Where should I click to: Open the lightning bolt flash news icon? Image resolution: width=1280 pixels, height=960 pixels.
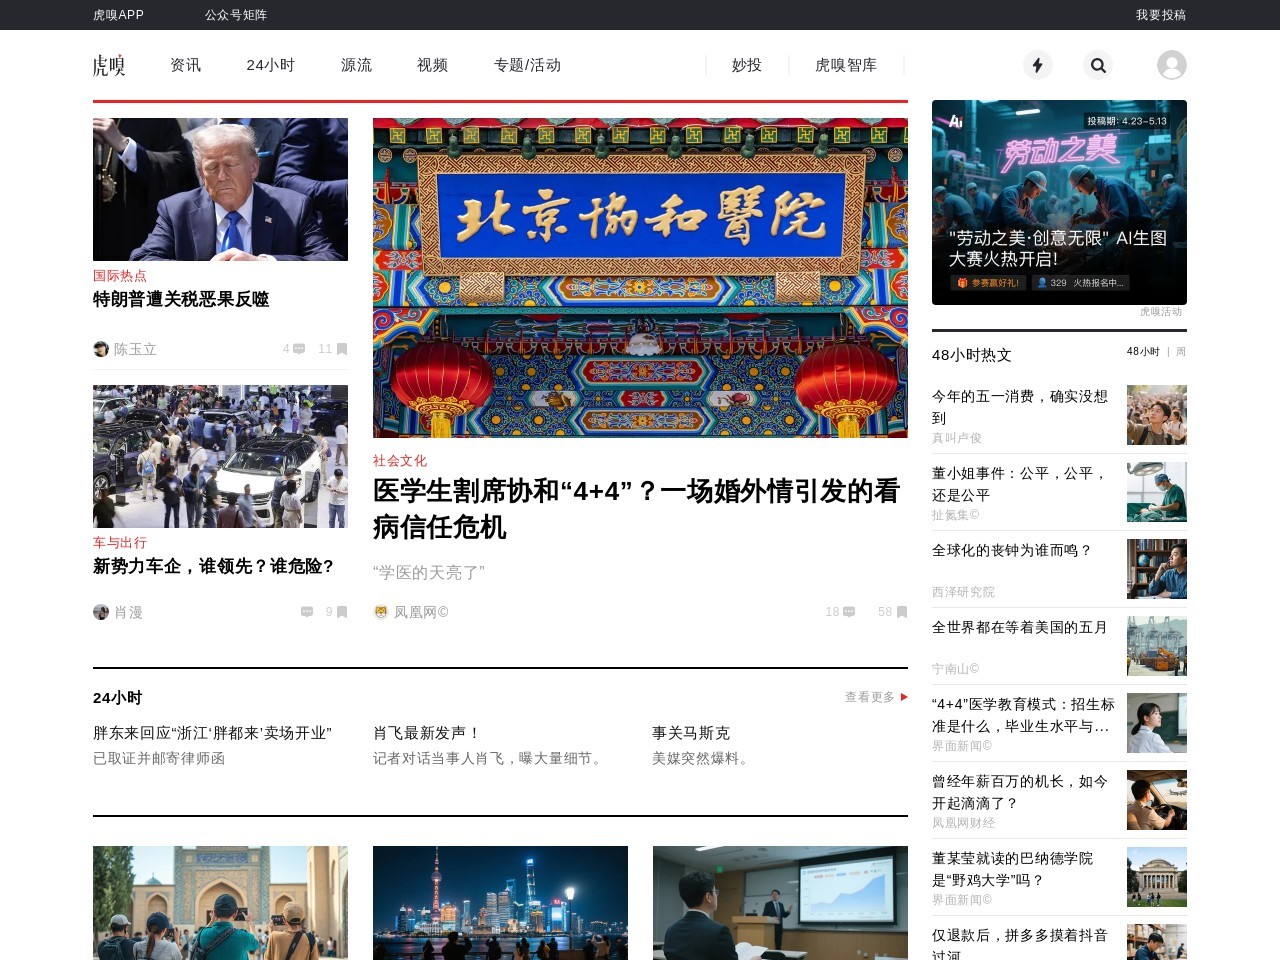click(x=1037, y=65)
